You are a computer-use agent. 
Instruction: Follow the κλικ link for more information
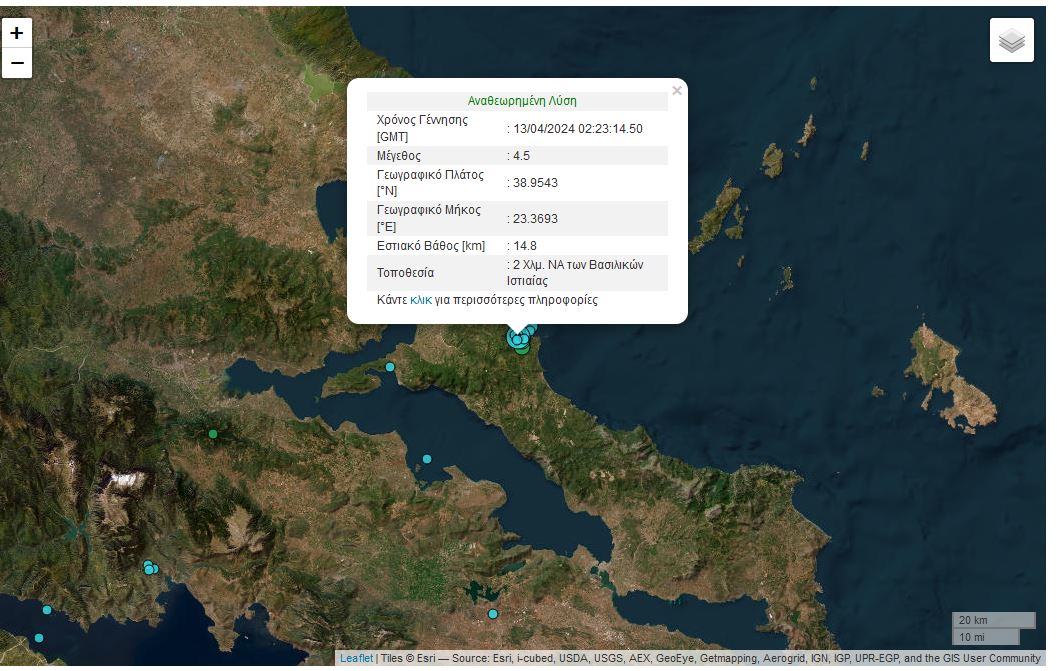pyautogui.click(x=420, y=300)
